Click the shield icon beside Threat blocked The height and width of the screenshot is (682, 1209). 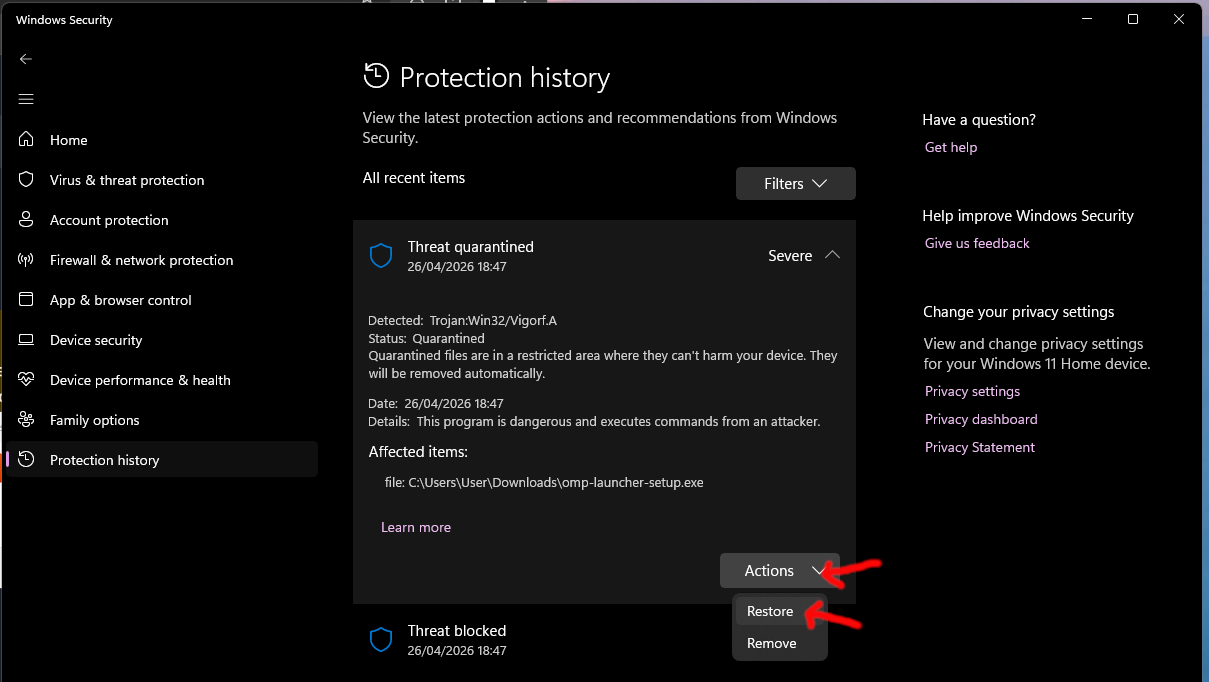pos(381,640)
